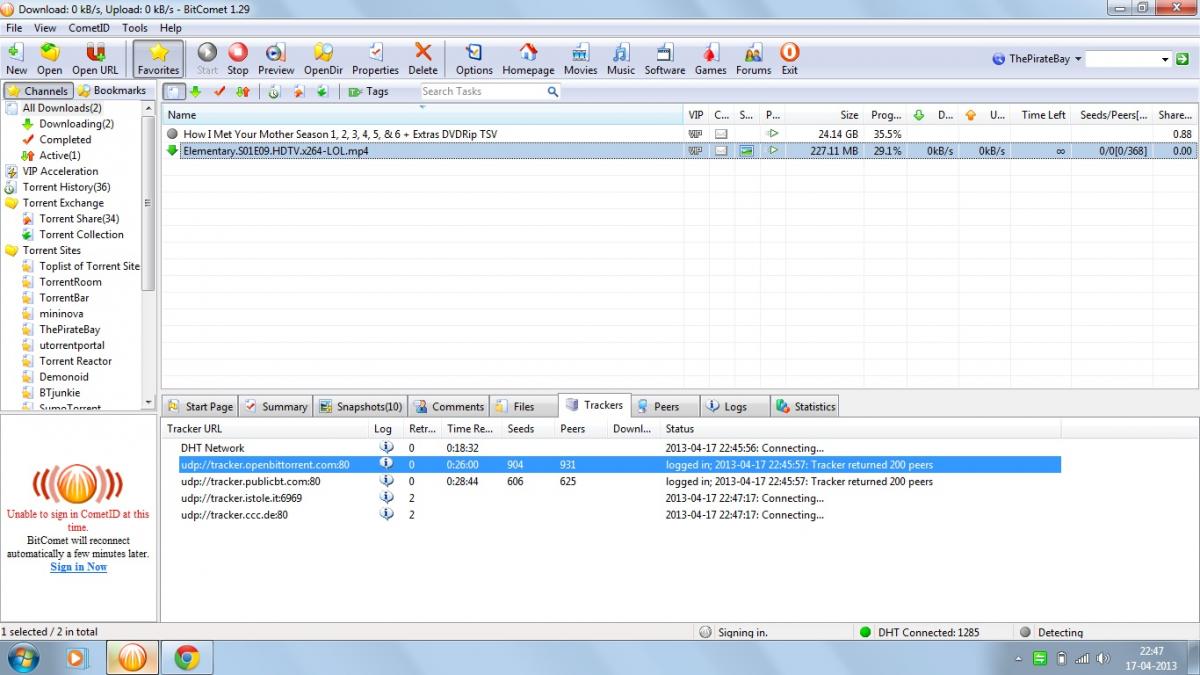Click the snapshot icon on Elementary row
The image size is (1200, 675).
(746, 151)
